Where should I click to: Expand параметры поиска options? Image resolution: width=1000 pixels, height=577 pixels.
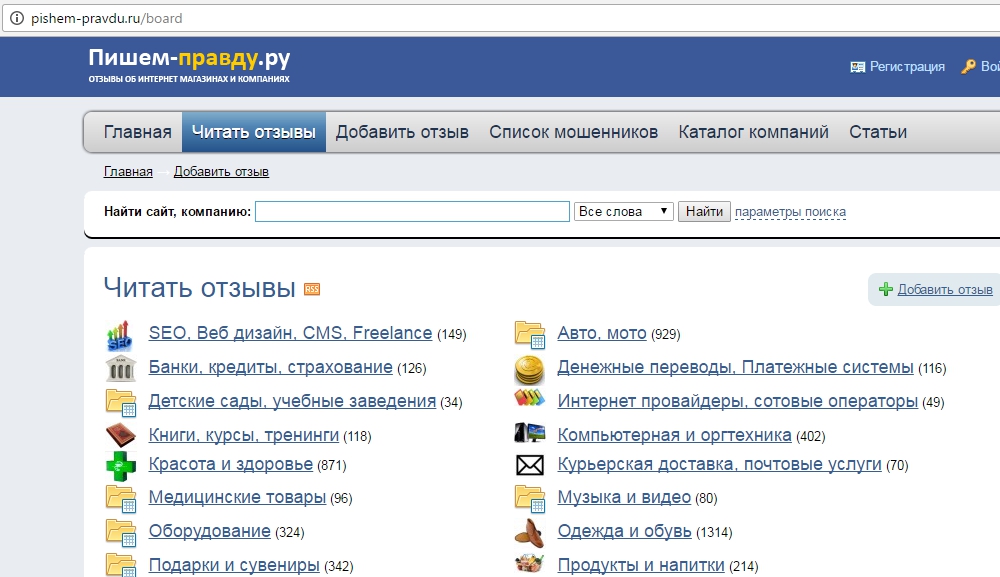pyautogui.click(x=790, y=212)
